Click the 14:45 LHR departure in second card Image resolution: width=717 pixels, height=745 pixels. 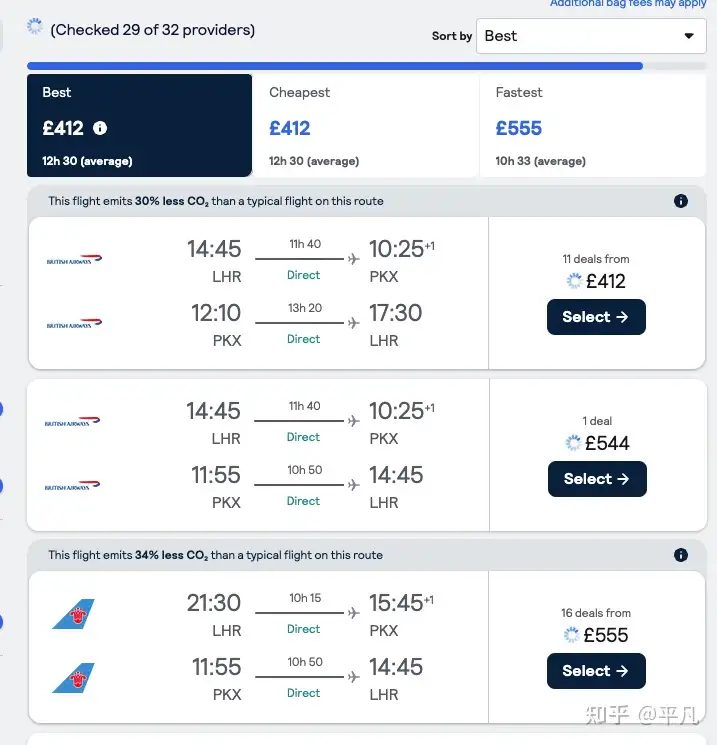[214, 411]
